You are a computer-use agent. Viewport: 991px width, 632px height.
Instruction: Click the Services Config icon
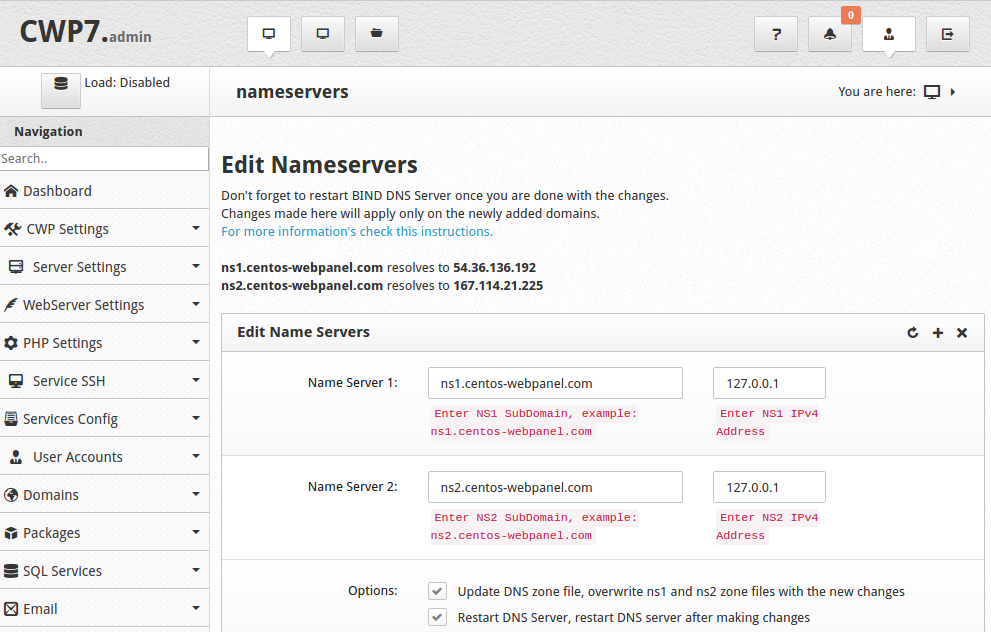click(x=11, y=419)
